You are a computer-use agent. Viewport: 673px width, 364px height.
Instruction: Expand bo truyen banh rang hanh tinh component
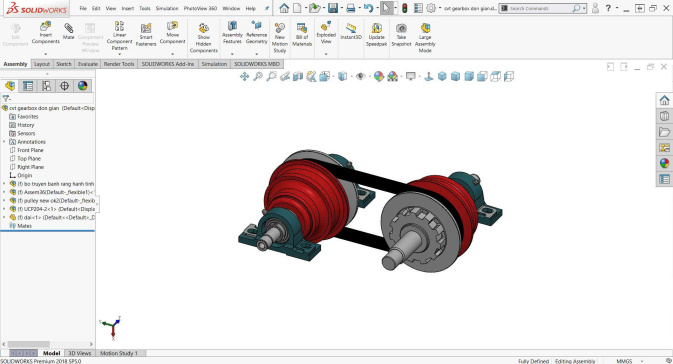tap(4, 184)
